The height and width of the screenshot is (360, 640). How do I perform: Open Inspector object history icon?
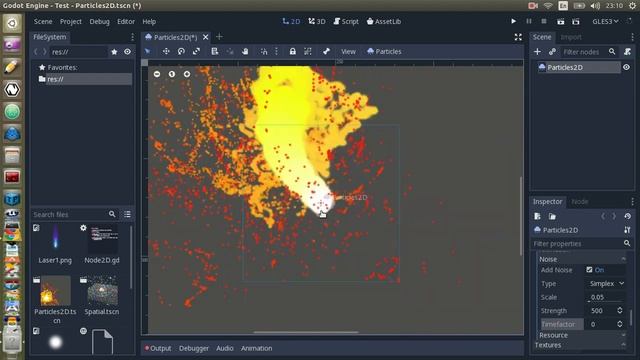tap(627, 216)
